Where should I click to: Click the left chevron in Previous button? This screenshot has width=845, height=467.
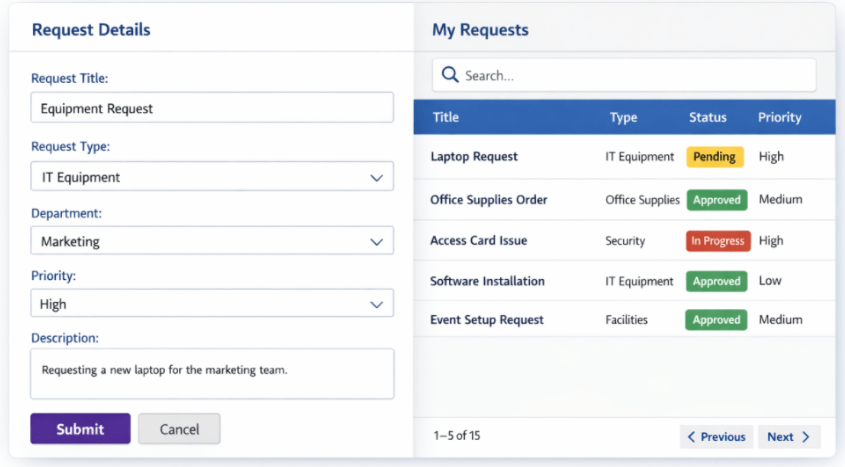[691, 437]
